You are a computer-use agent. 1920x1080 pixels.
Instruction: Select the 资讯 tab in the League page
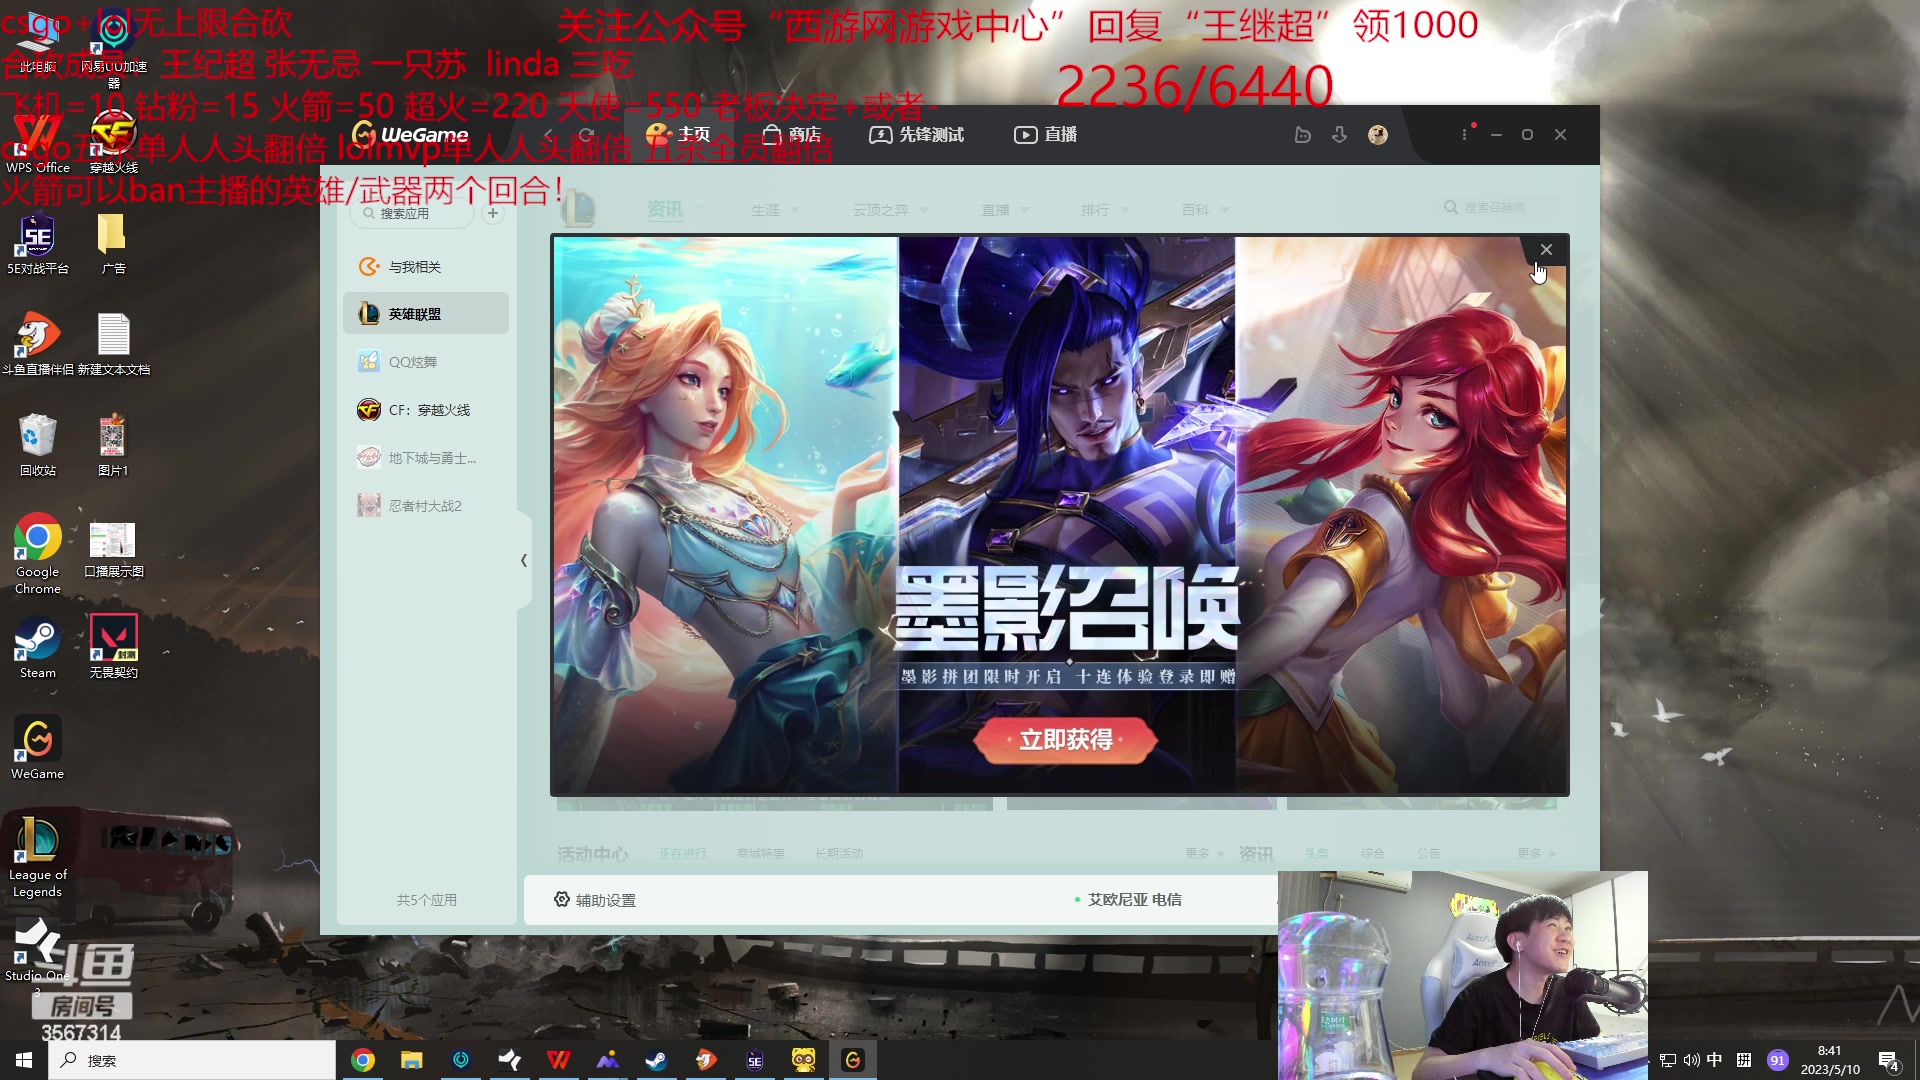point(665,209)
